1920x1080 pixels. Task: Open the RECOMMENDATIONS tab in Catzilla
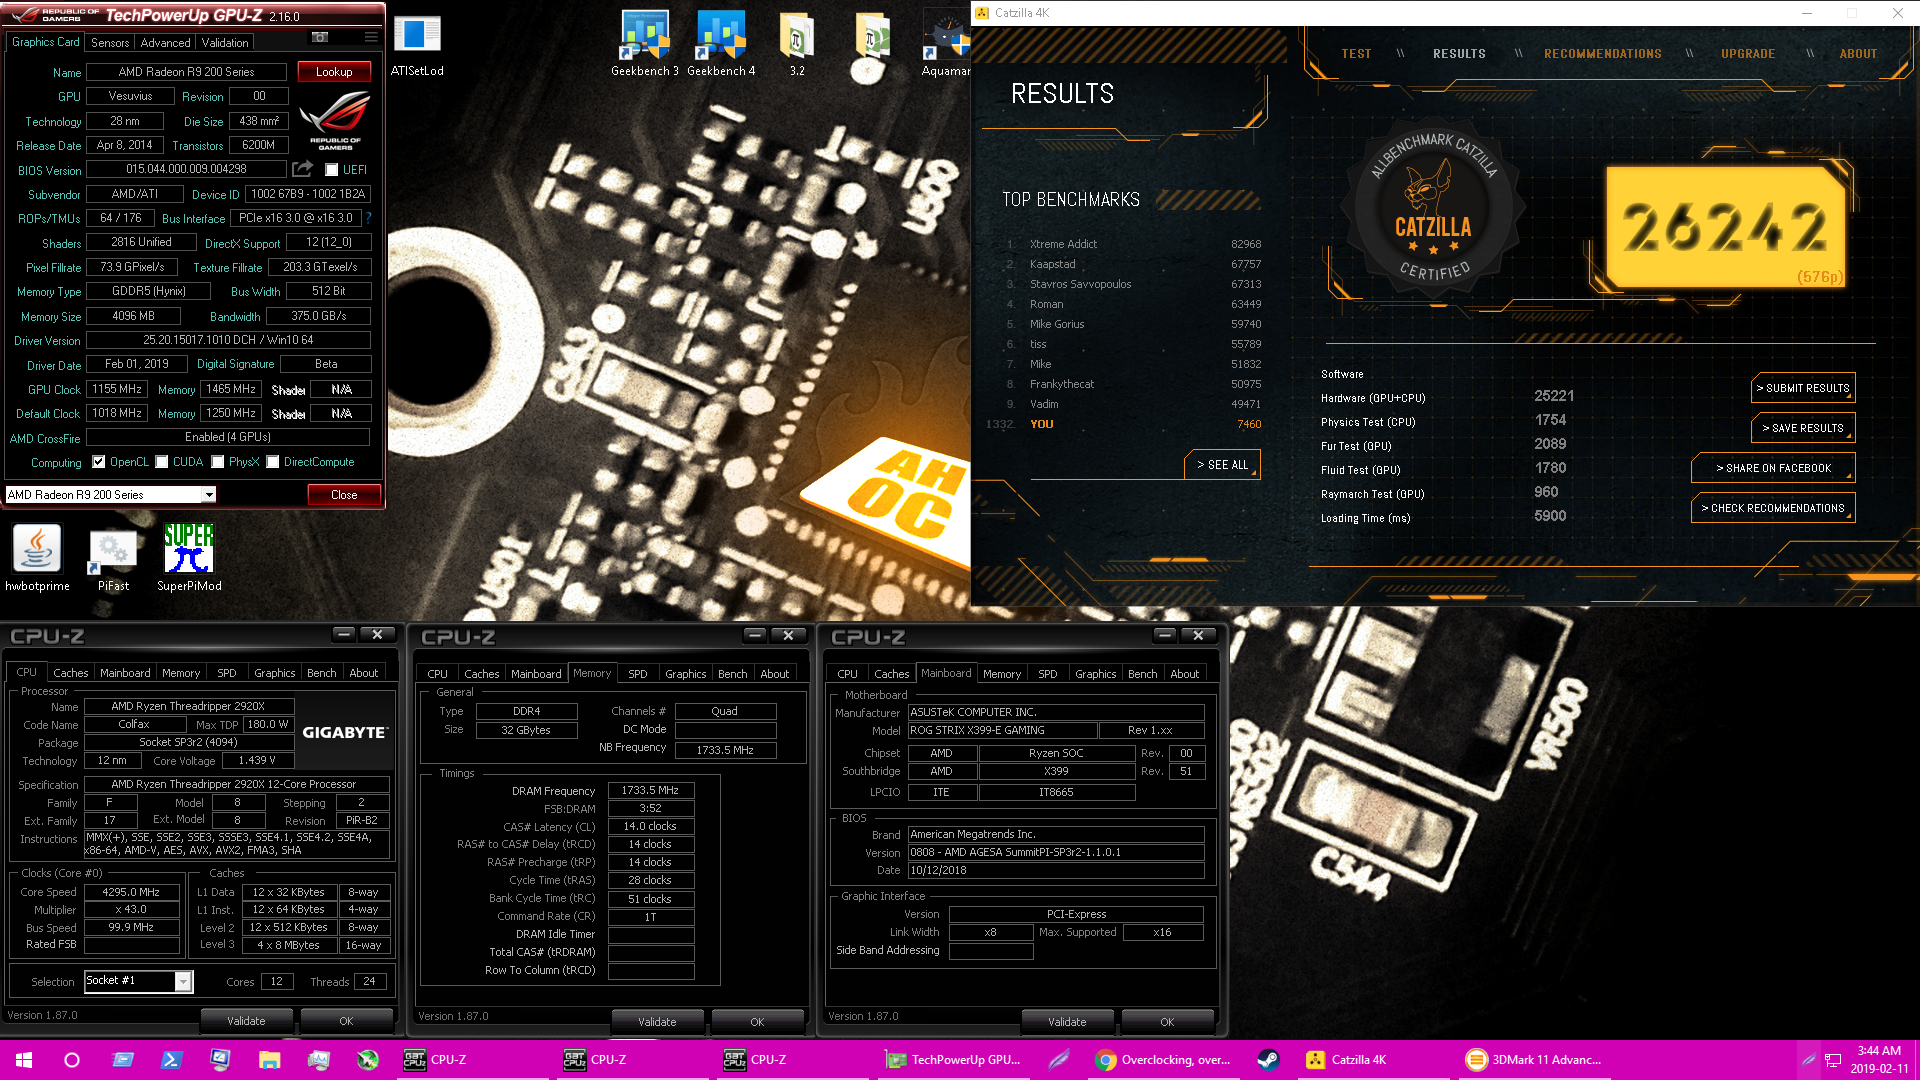(x=1602, y=54)
